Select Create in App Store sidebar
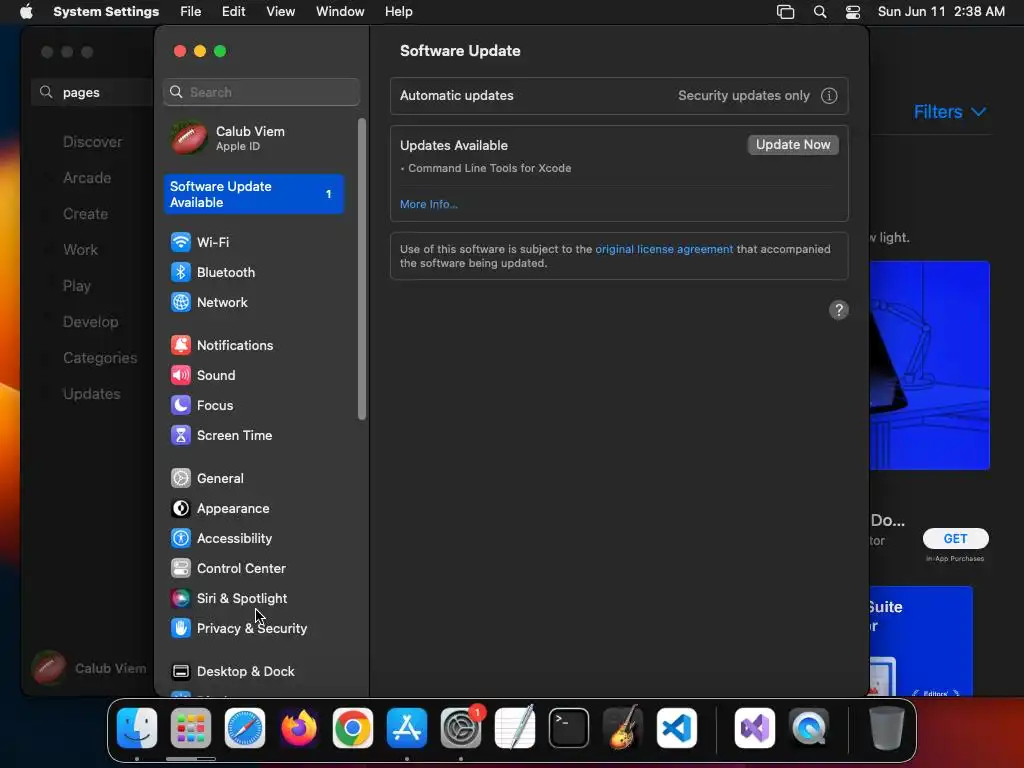 click(x=86, y=214)
